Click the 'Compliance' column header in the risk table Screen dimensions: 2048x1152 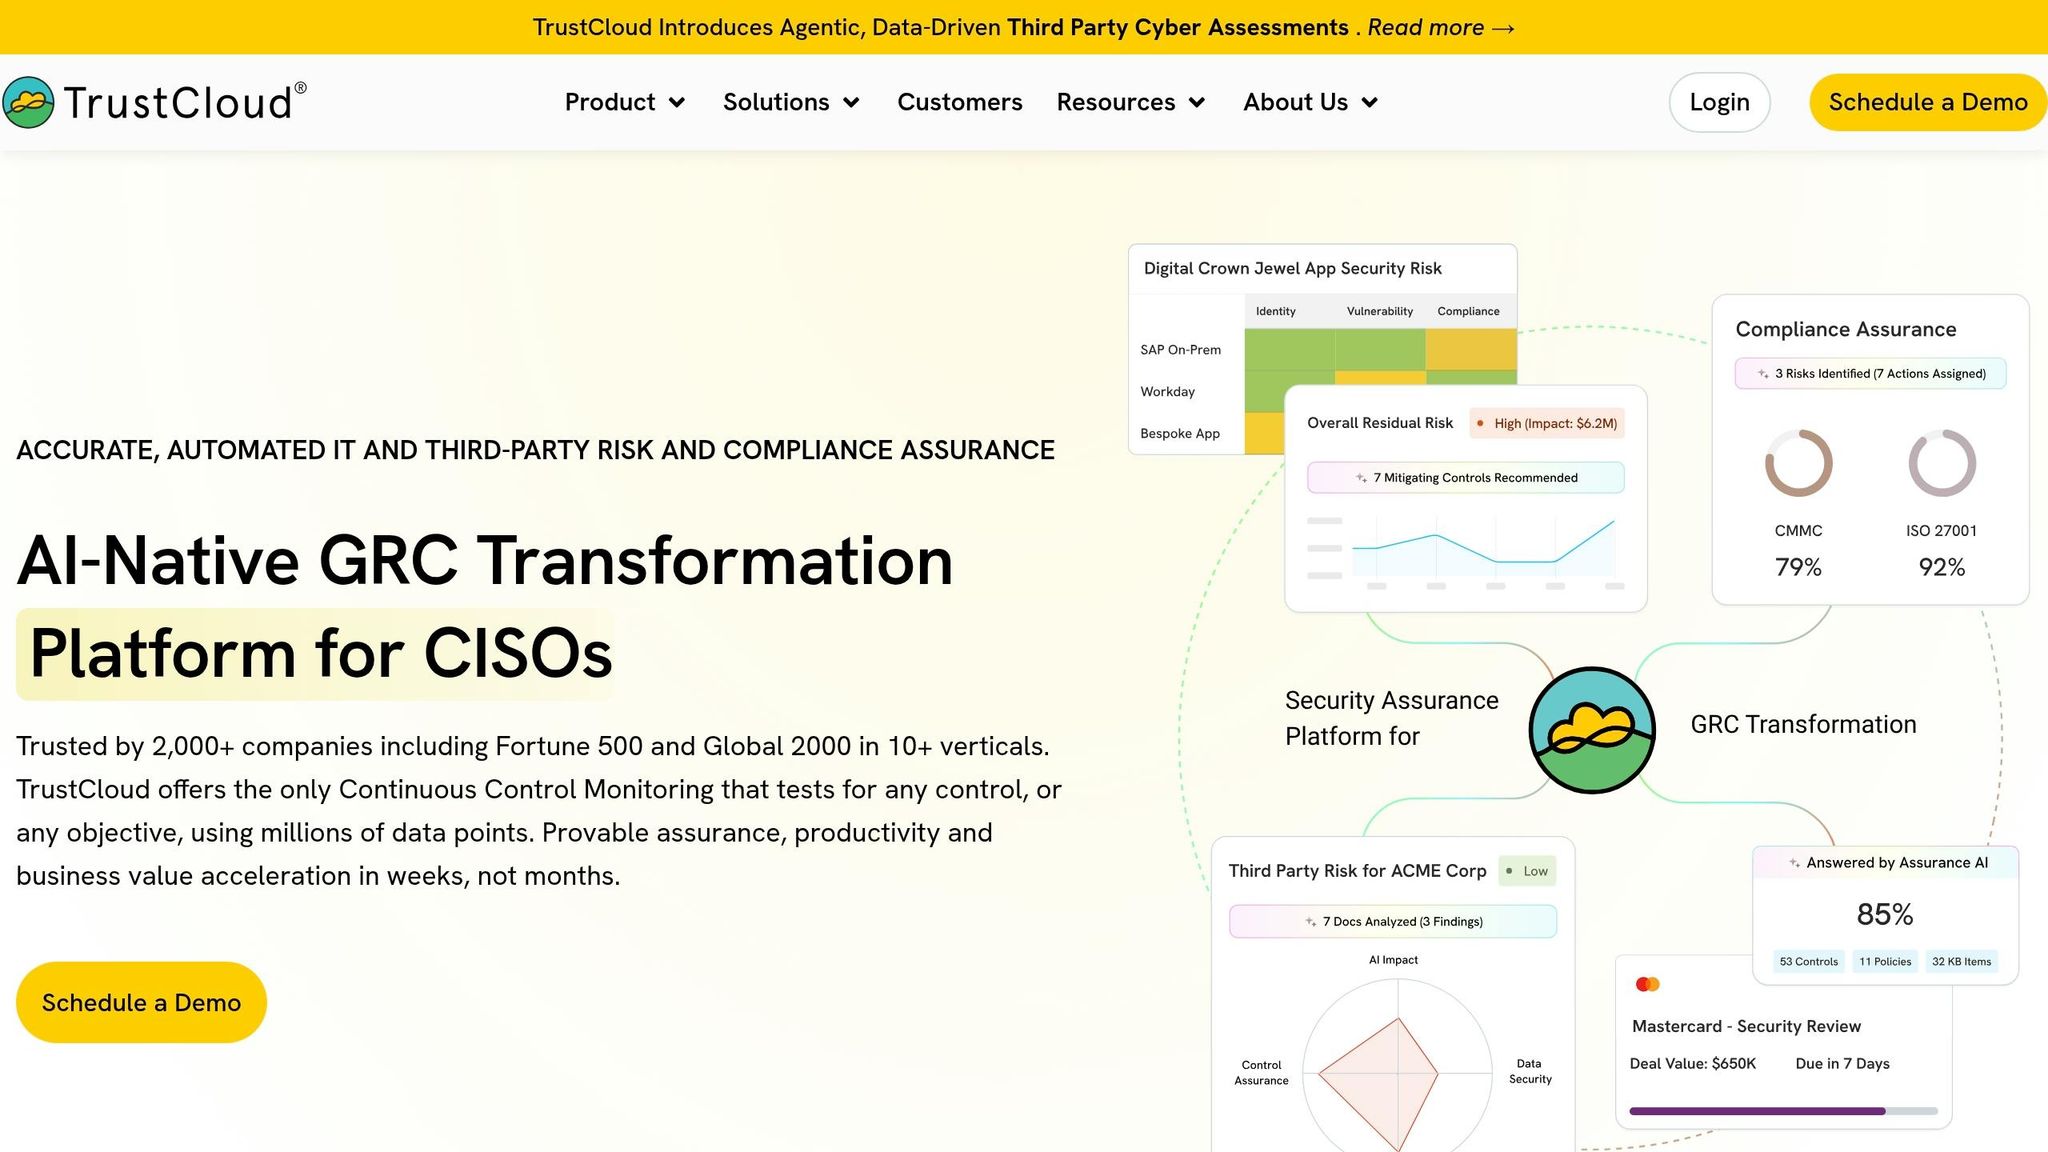1469,311
